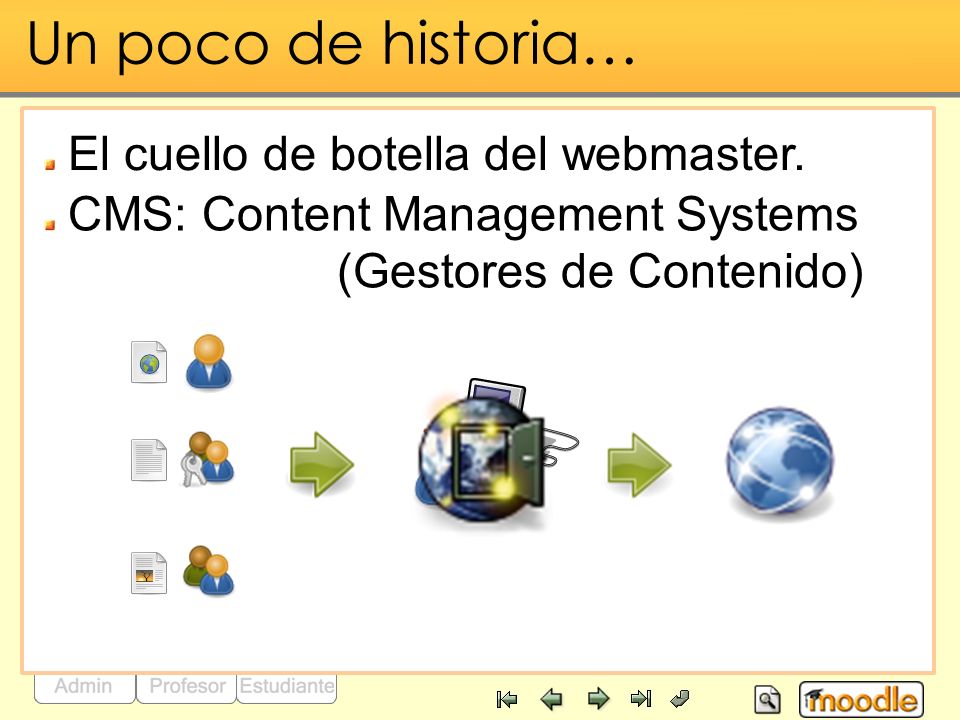Click the document with image icon
This screenshot has width=960, height=720.
(149, 573)
